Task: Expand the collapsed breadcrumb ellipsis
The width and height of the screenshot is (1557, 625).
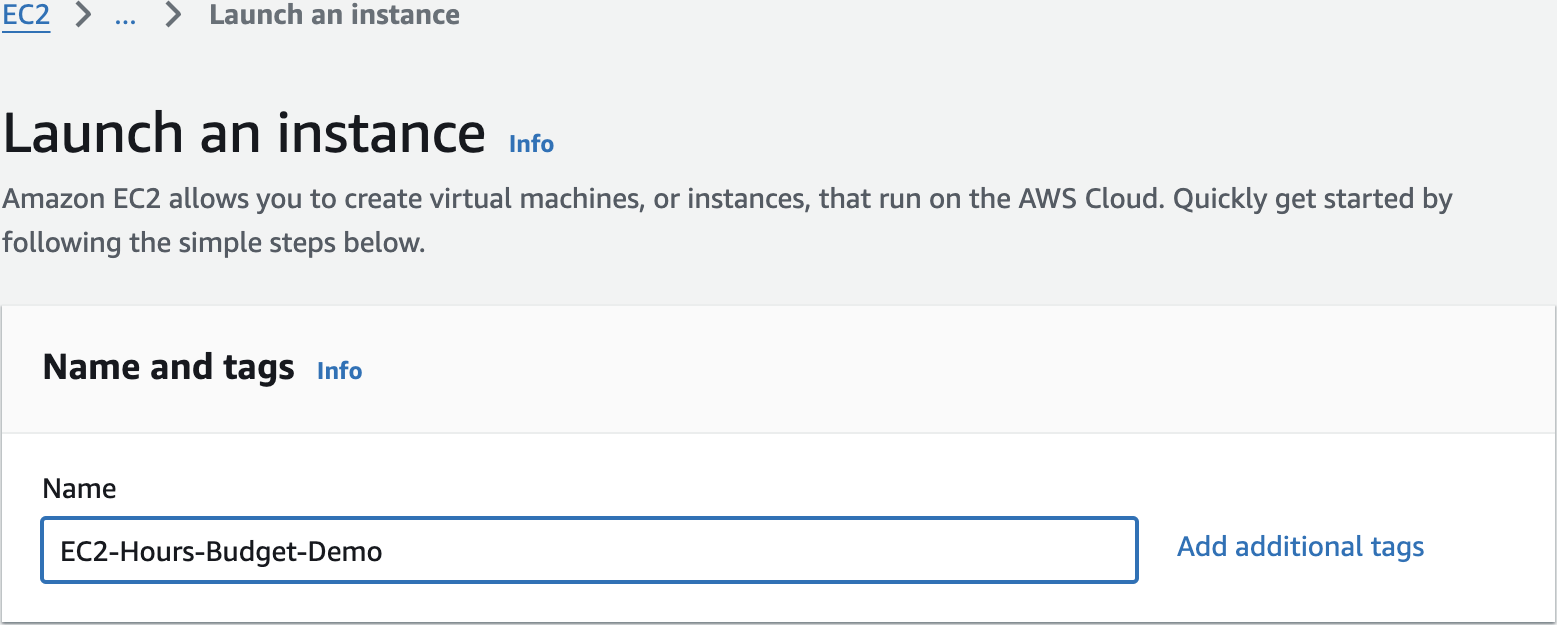Action: 125,16
